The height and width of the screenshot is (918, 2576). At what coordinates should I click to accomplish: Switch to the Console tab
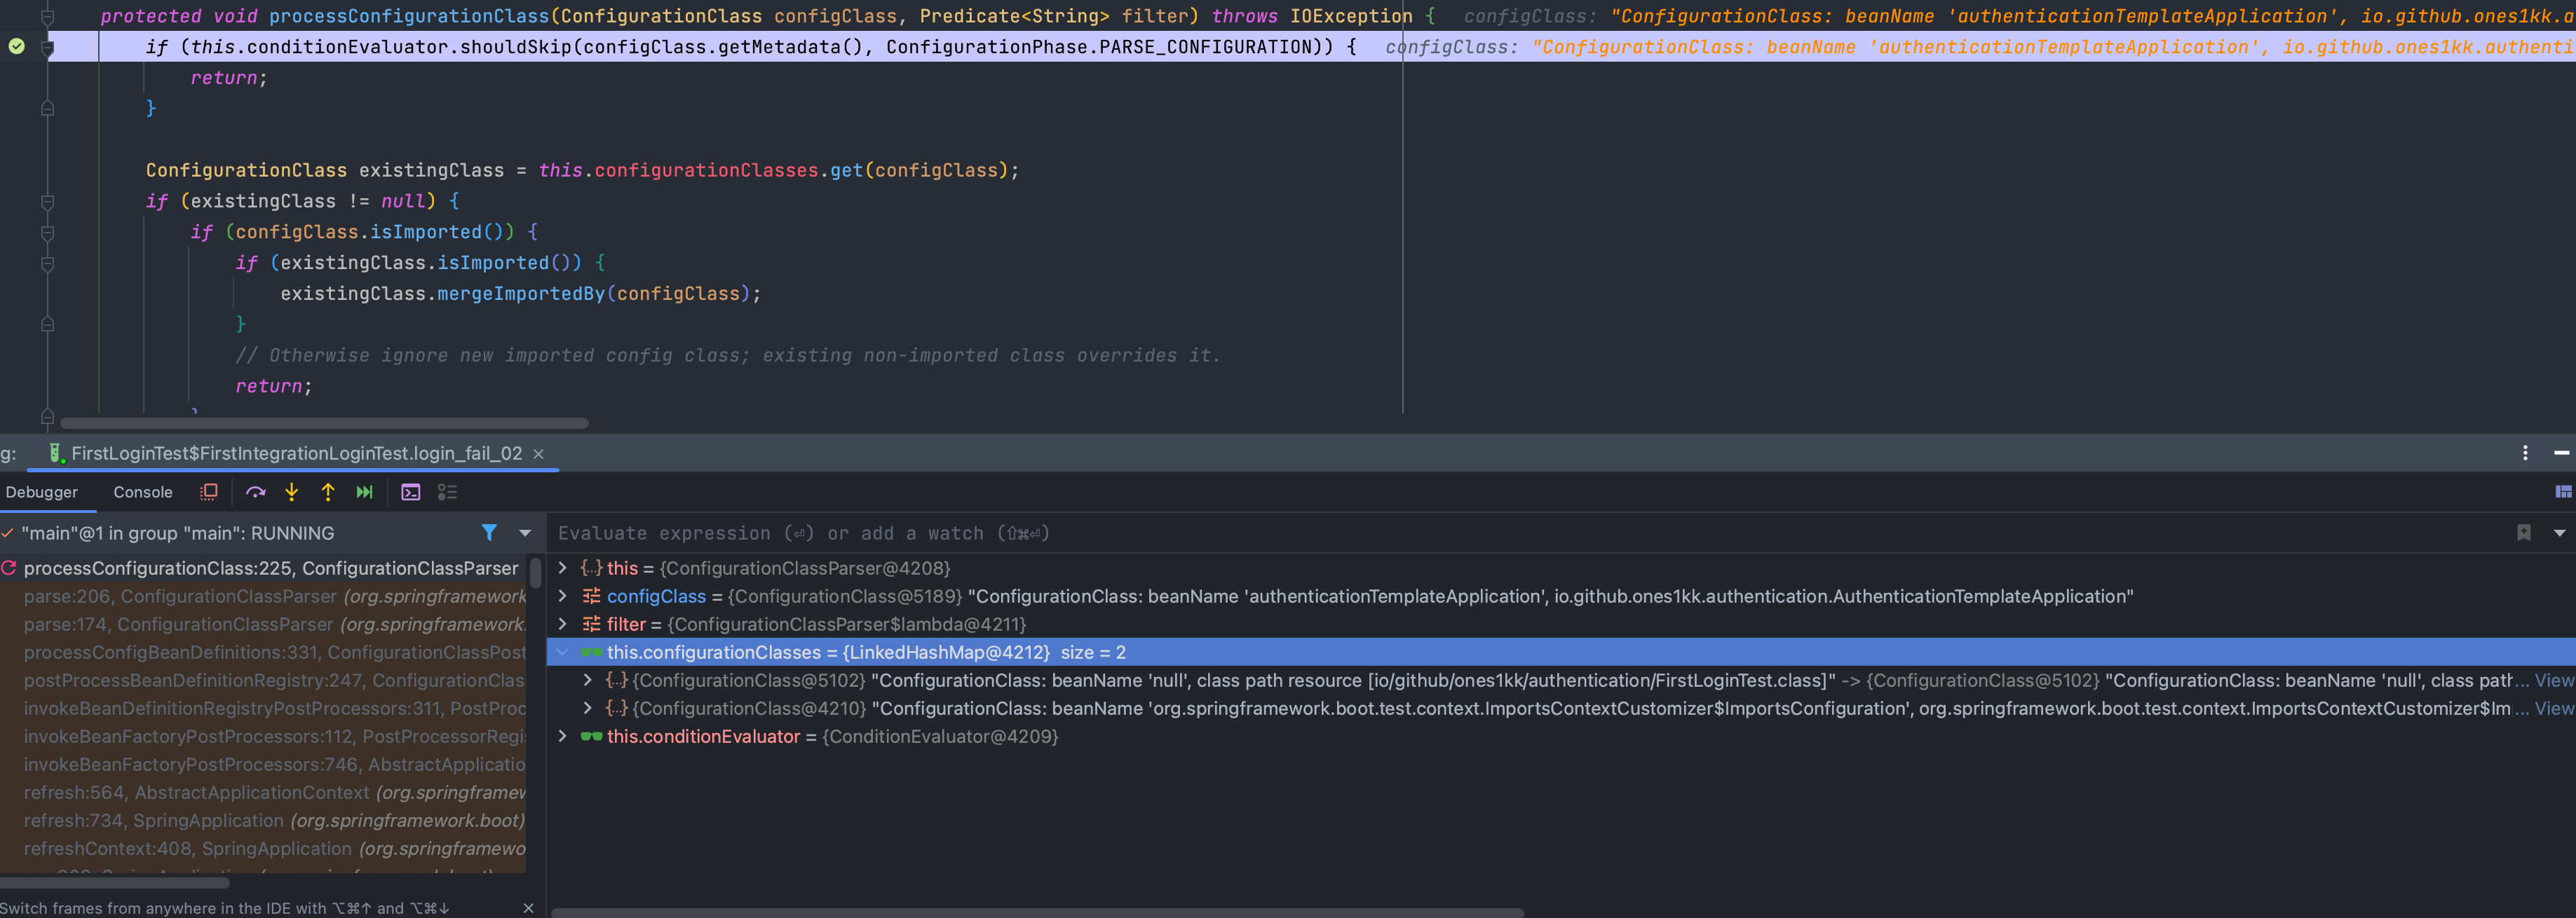point(142,492)
